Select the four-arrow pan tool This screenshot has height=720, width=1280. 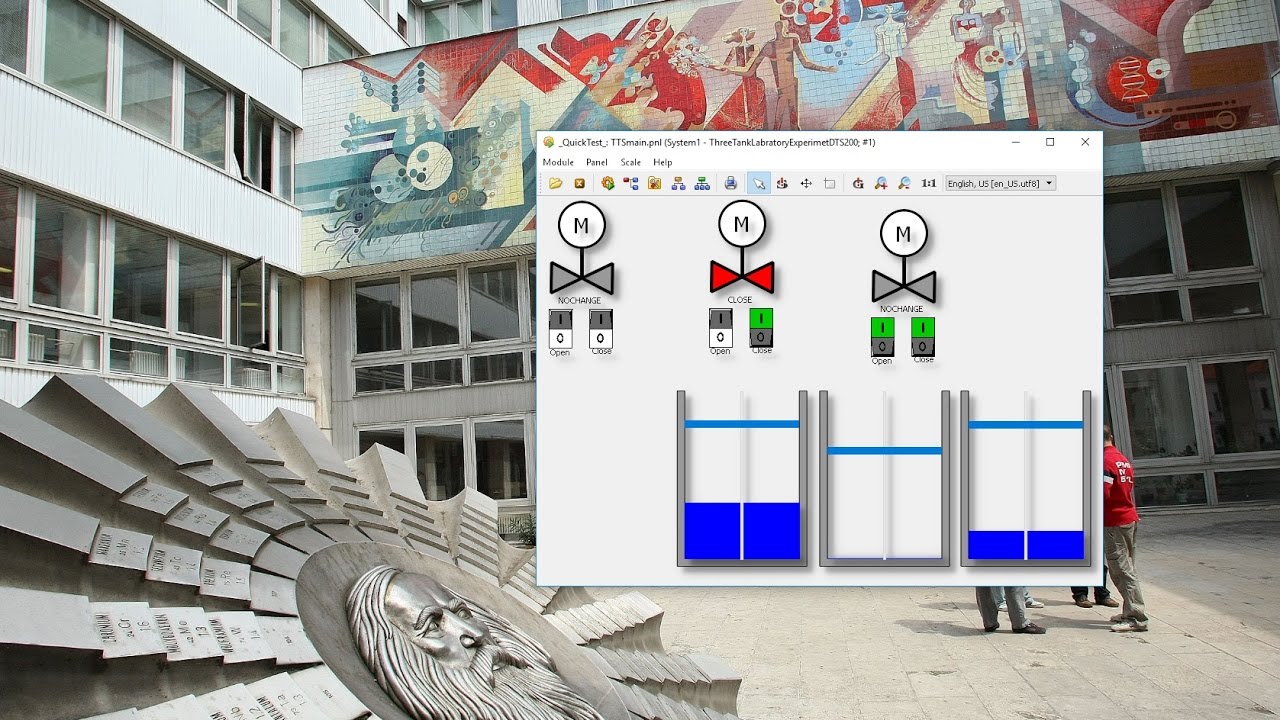pos(806,183)
